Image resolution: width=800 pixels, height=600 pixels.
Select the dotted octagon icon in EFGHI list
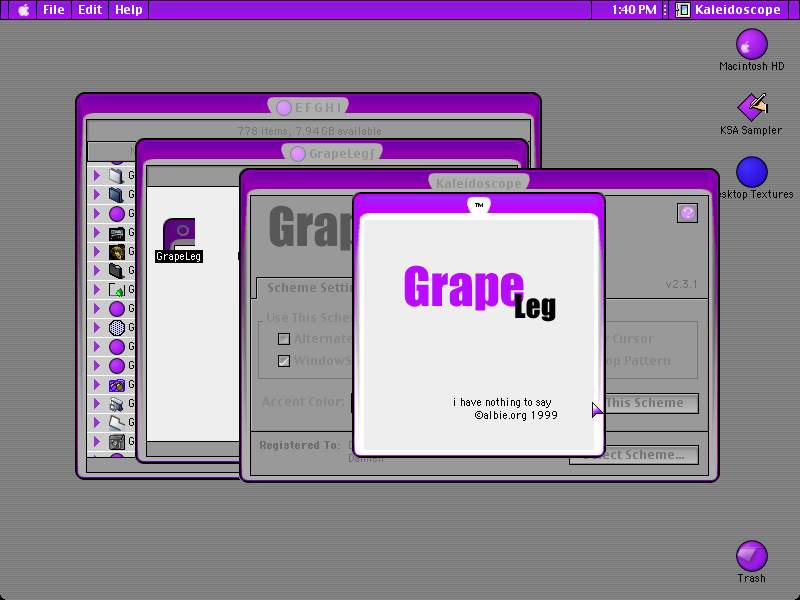click(x=116, y=328)
